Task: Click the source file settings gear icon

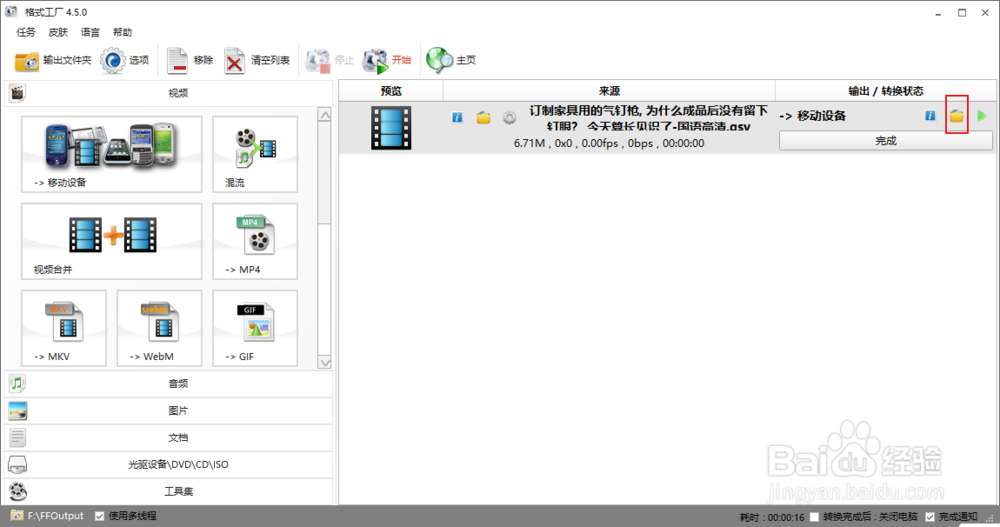Action: 509,117
